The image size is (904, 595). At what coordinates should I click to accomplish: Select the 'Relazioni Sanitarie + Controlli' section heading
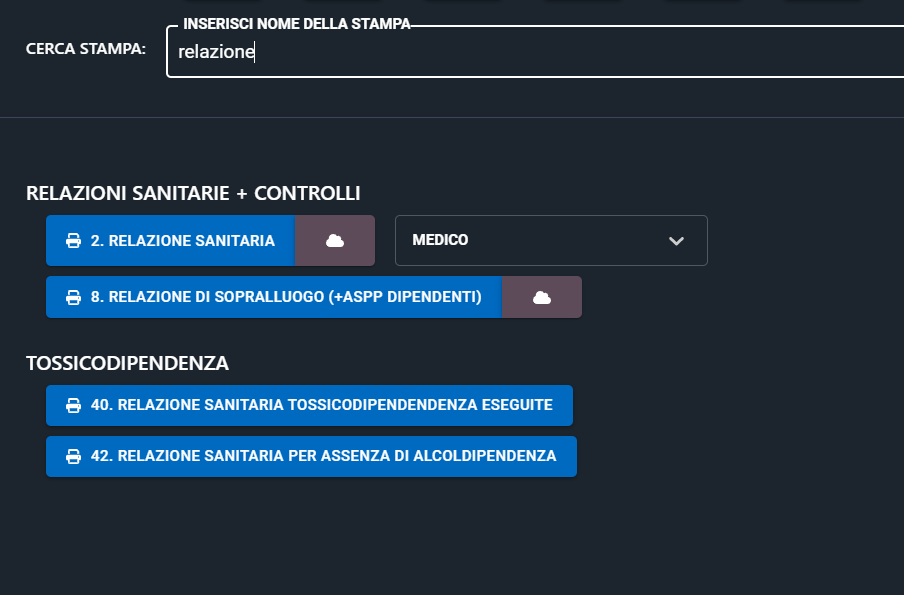coord(193,193)
